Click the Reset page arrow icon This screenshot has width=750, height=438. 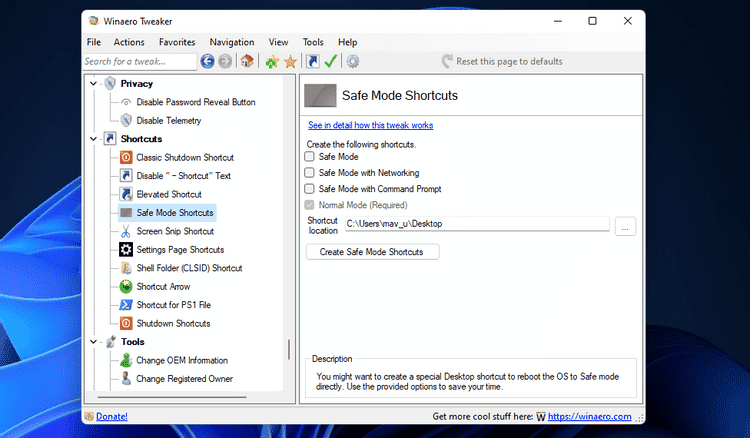coord(447,61)
